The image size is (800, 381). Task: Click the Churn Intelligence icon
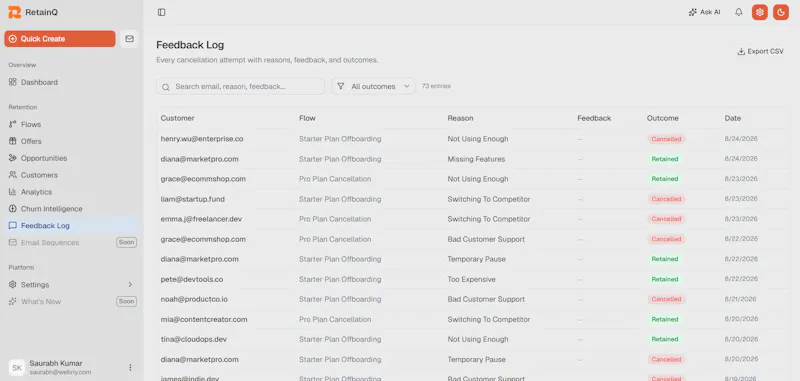[13, 209]
